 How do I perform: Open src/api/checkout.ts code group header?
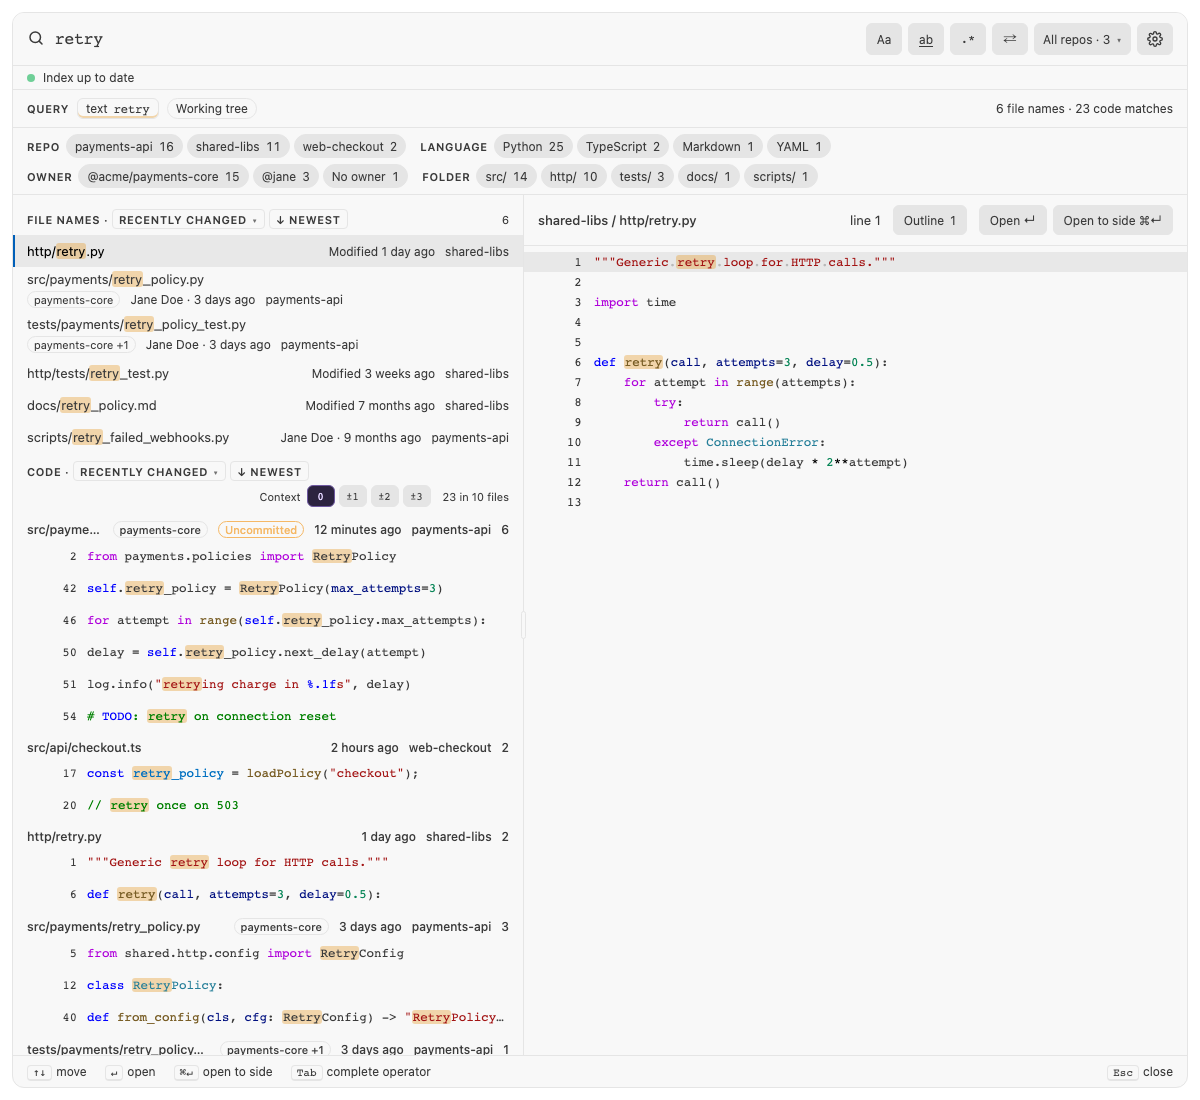268,748
